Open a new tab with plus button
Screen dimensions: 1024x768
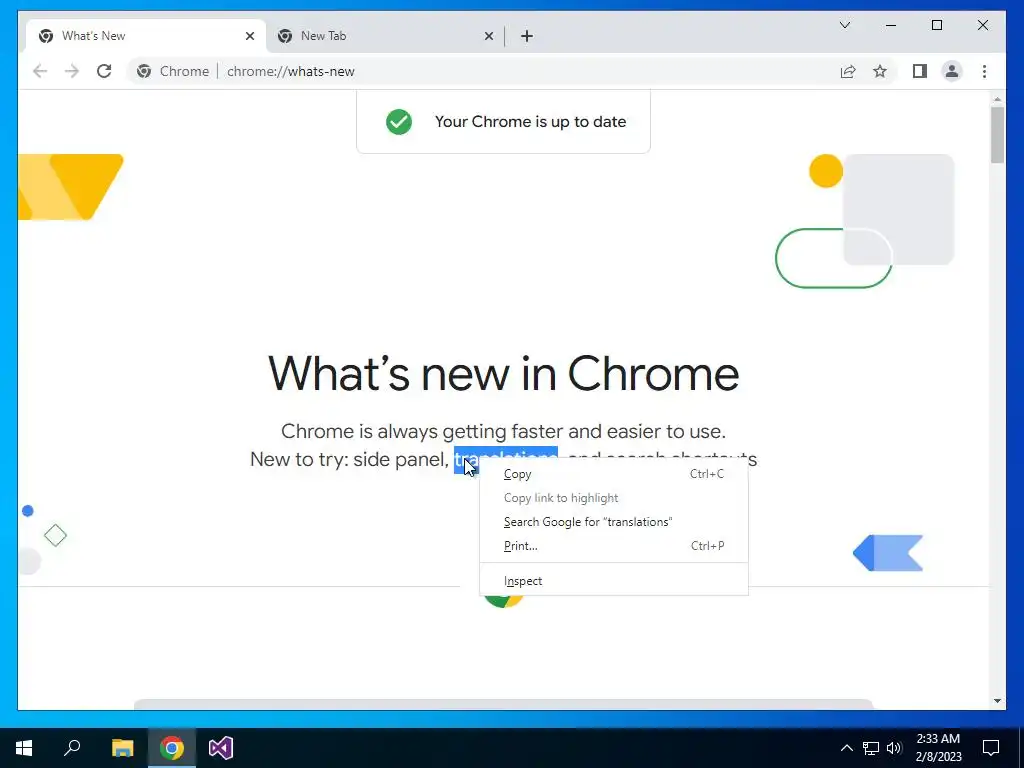pos(527,36)
